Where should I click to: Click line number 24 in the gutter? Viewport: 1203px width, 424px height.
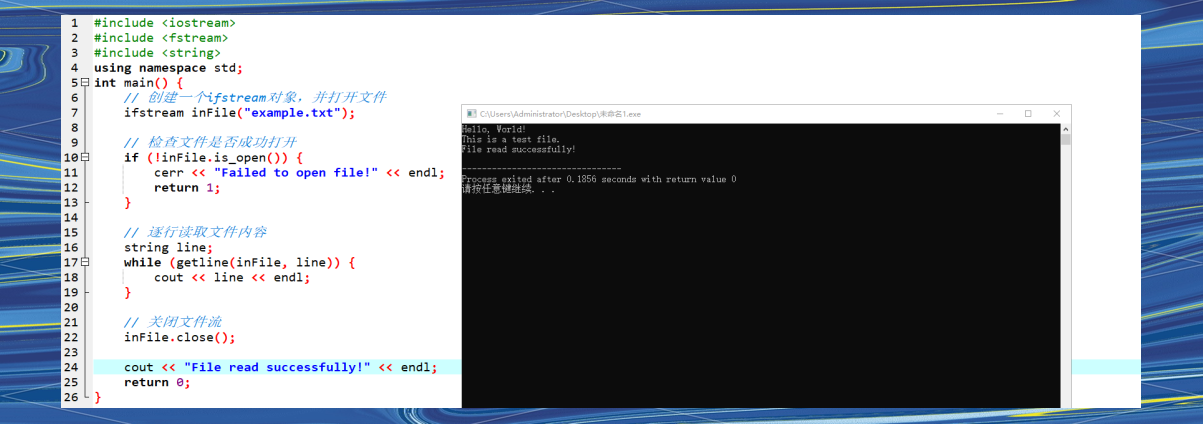coord(70,367)
